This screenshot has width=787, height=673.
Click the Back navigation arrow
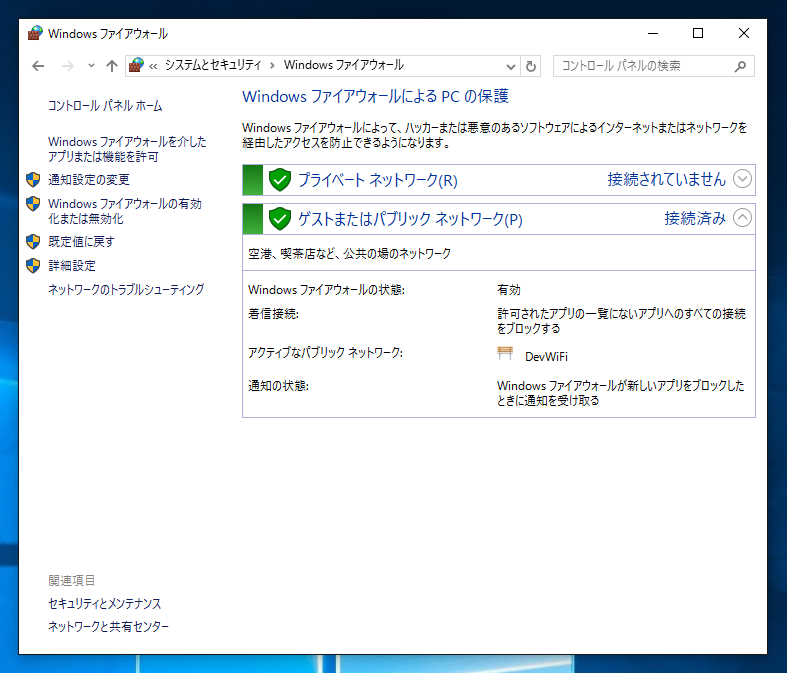(x=38, y=66)
